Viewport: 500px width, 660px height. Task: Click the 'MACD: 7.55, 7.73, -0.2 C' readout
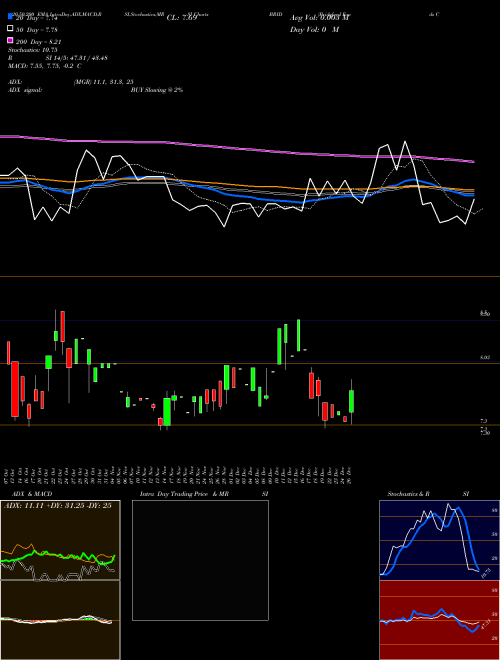click(x=45, y=66)
